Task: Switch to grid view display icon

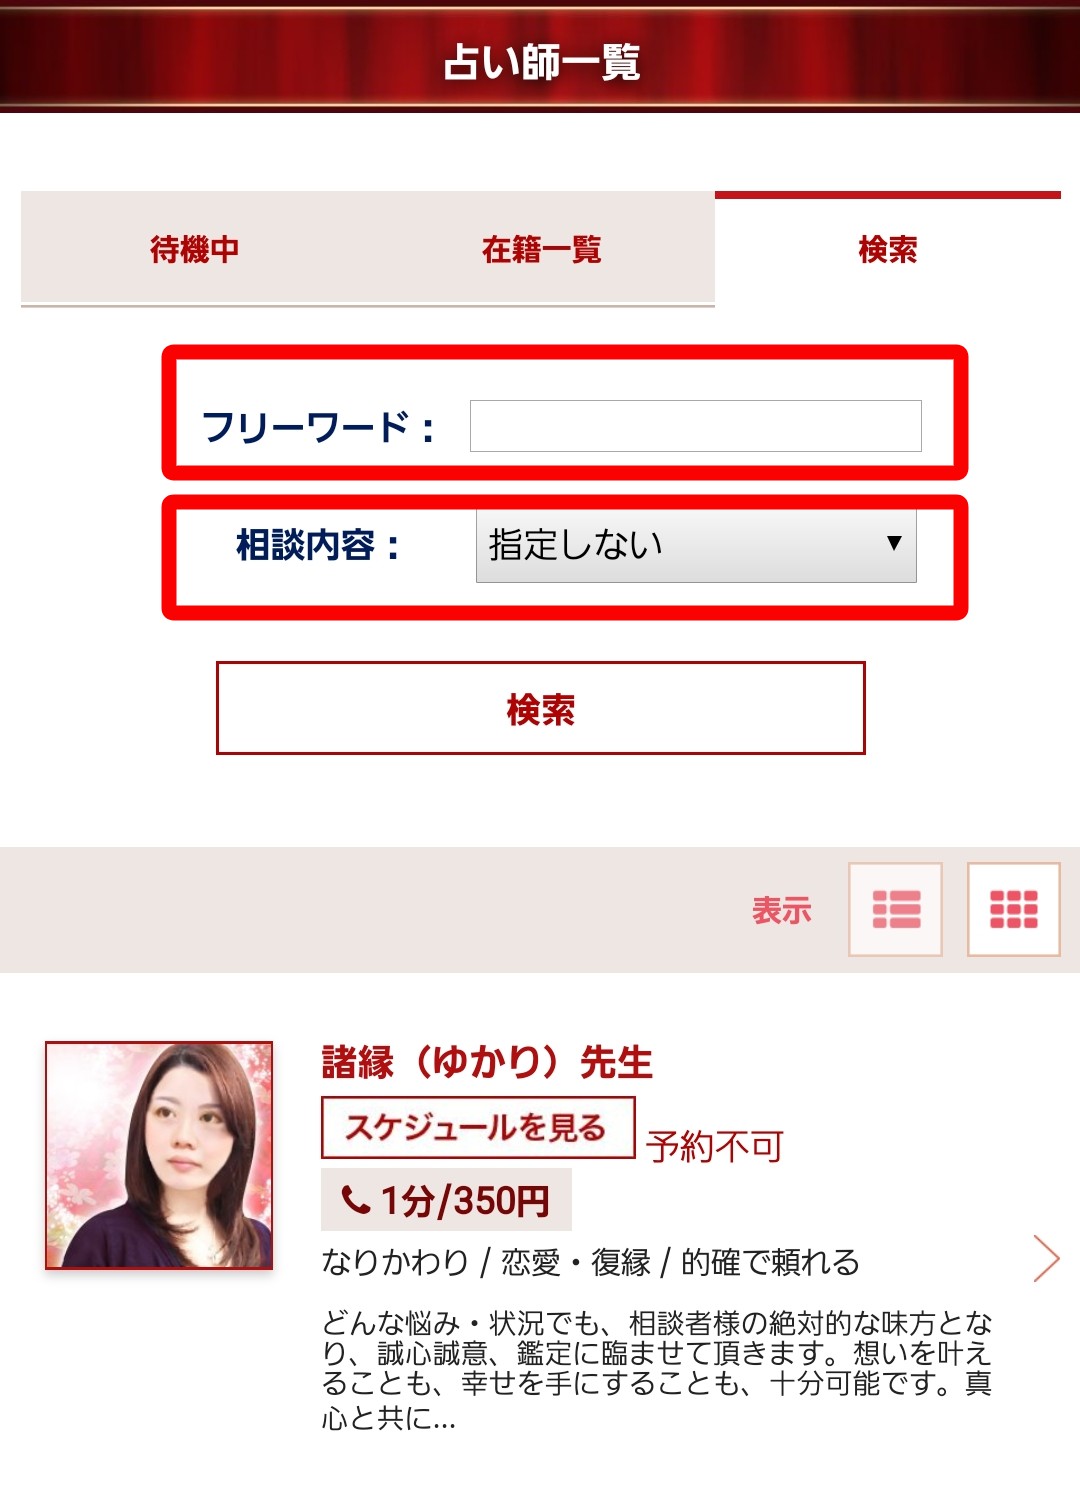Action: pos(1013,909)
